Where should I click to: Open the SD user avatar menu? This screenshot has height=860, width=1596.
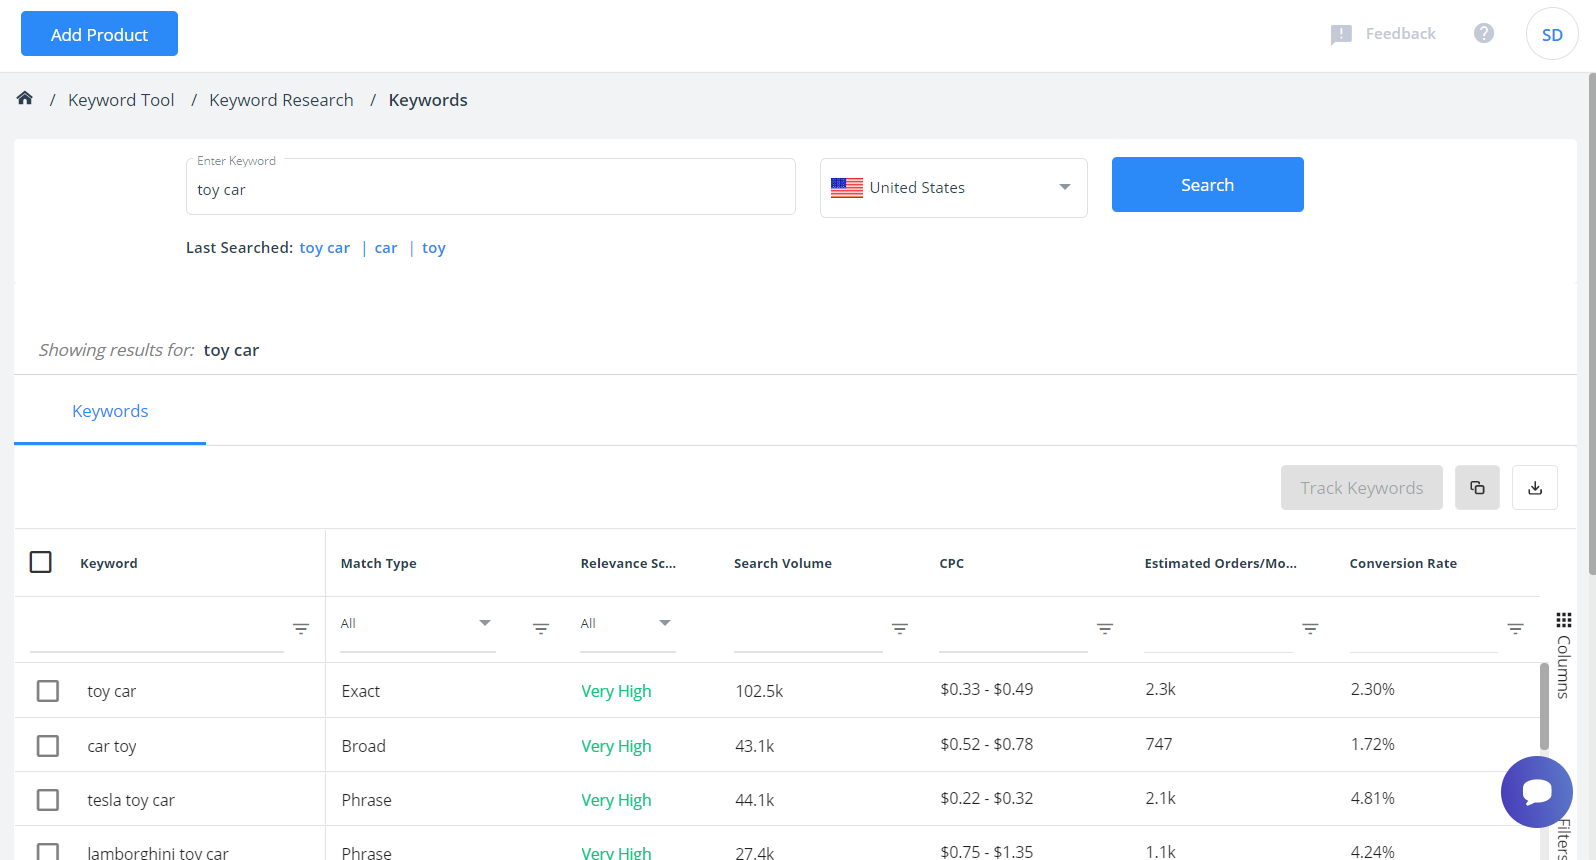pos(1552,34)
